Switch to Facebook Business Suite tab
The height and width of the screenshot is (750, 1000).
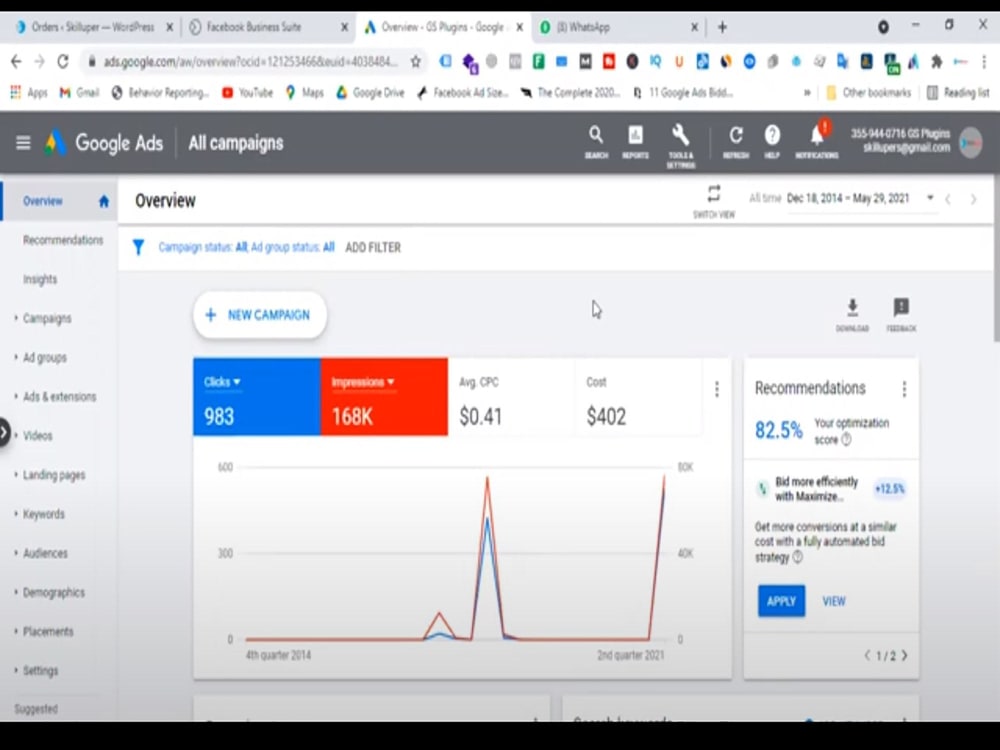click(268, 27)
